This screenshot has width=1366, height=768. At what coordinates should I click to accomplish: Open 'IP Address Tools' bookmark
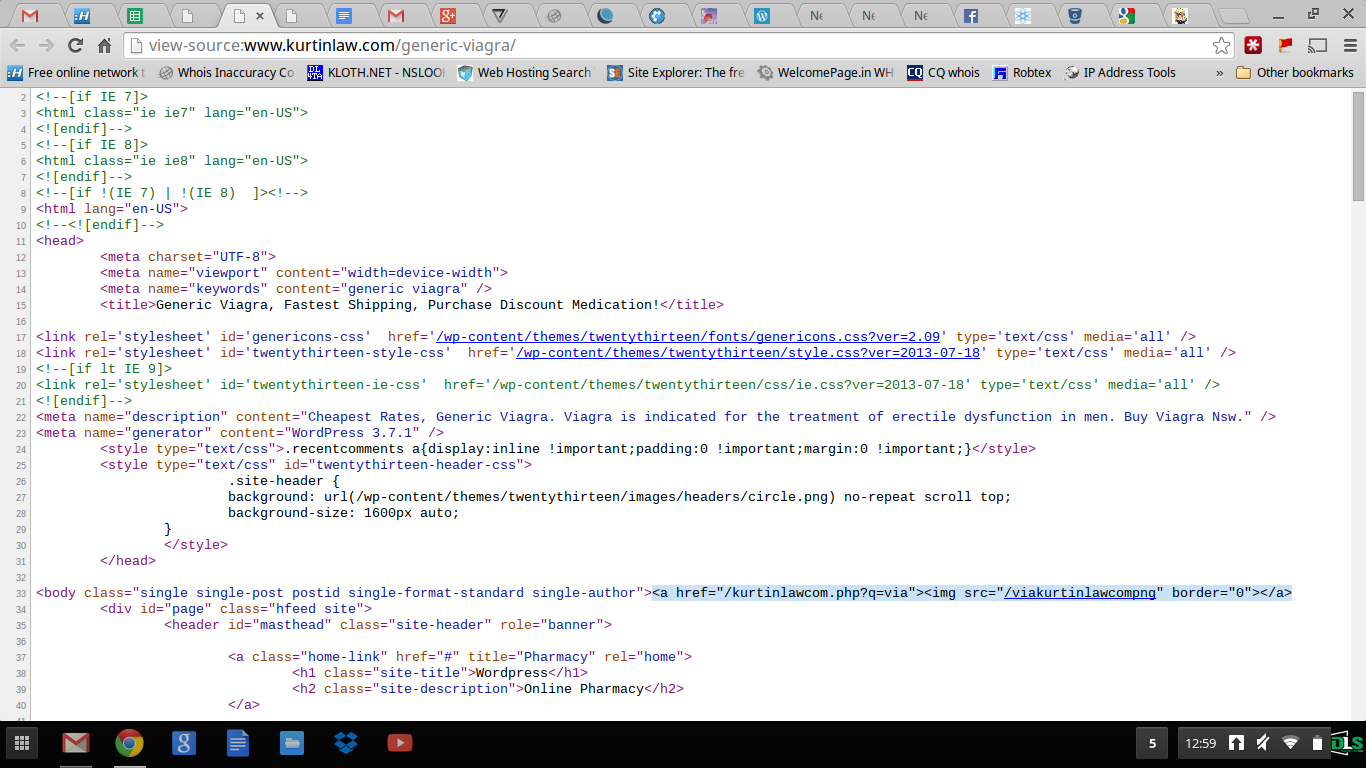point(1120,72)
